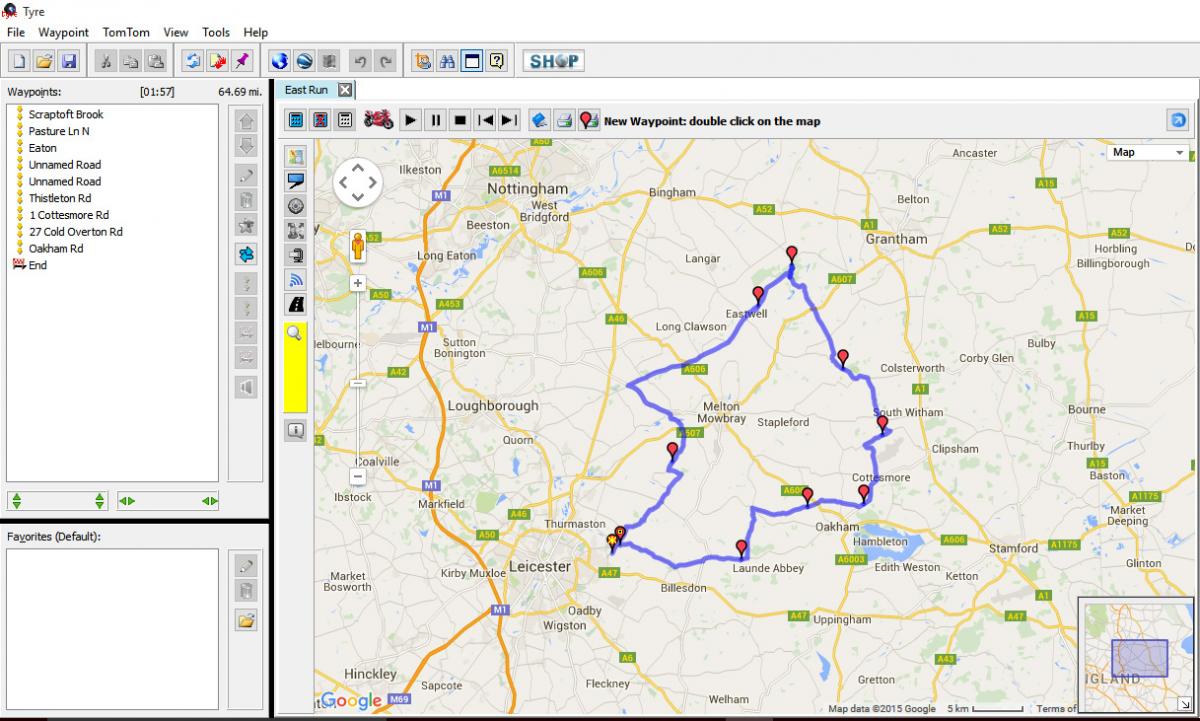Click the red waypoint marker toolbar icon
This screenshot has height=721, width=1200.
(589, 120)
